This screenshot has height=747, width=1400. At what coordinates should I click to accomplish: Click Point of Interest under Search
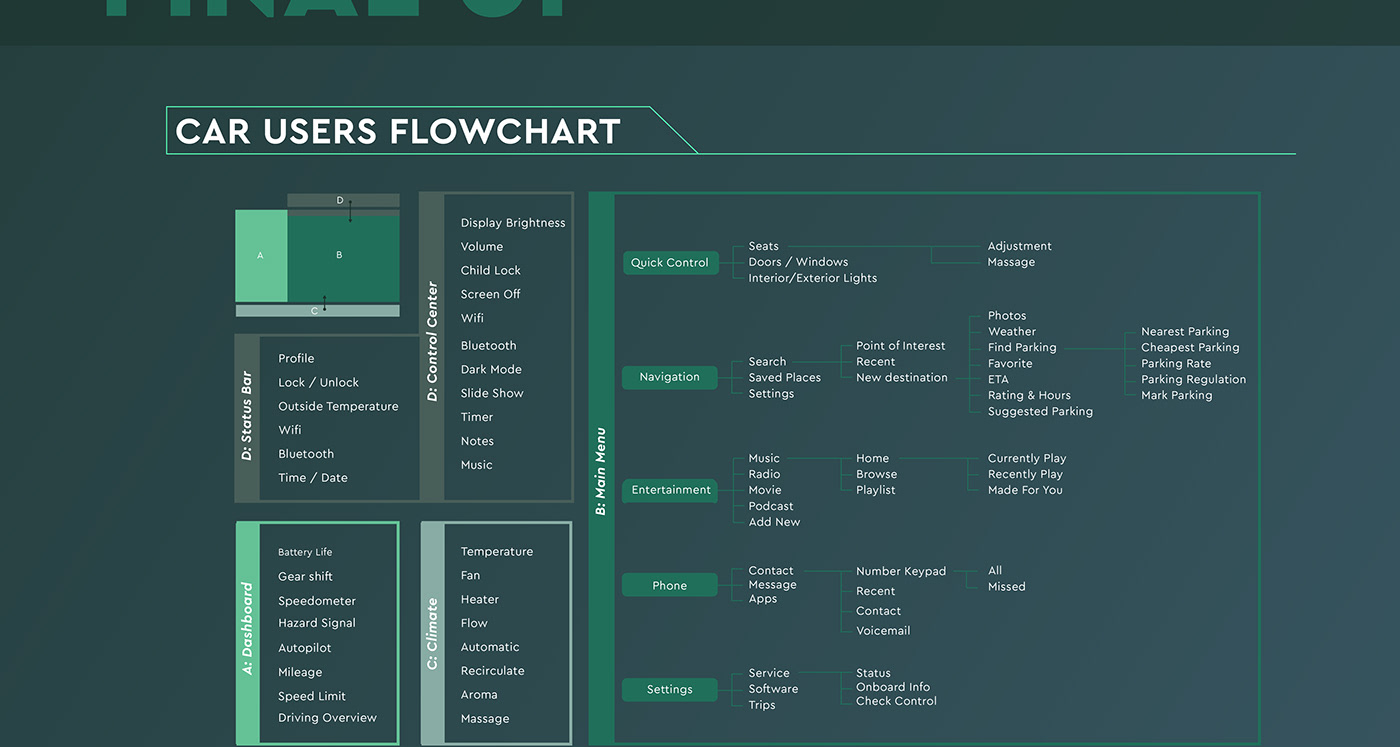click(x=900, y=346)
